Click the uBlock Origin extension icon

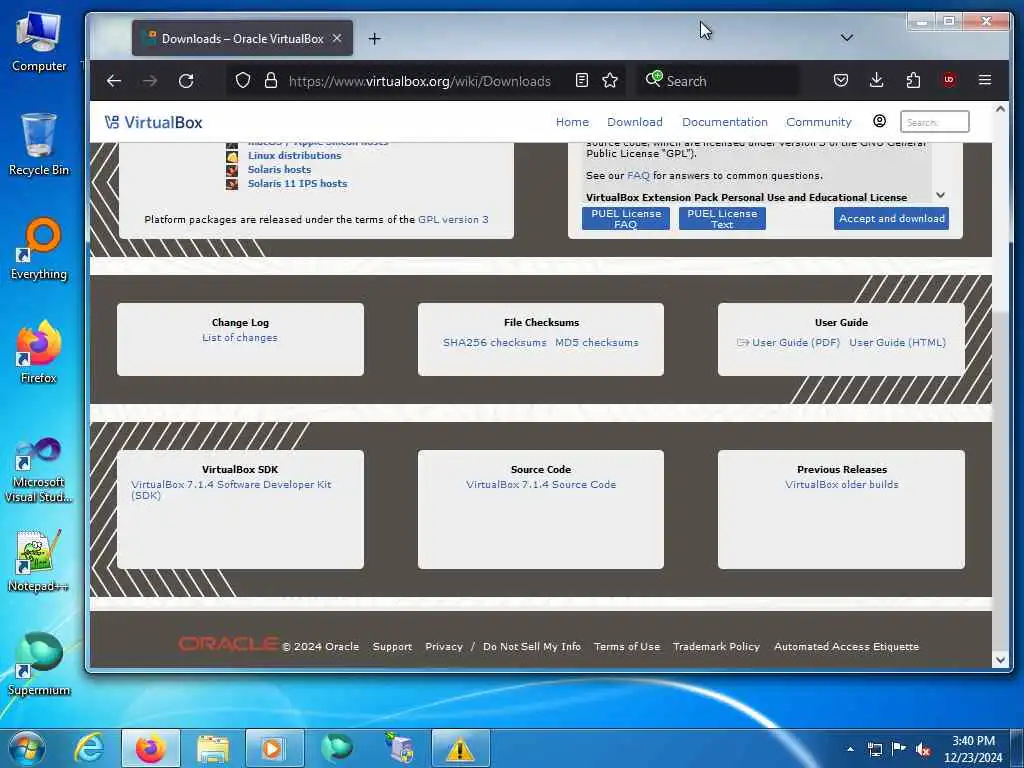coord(949,80)
